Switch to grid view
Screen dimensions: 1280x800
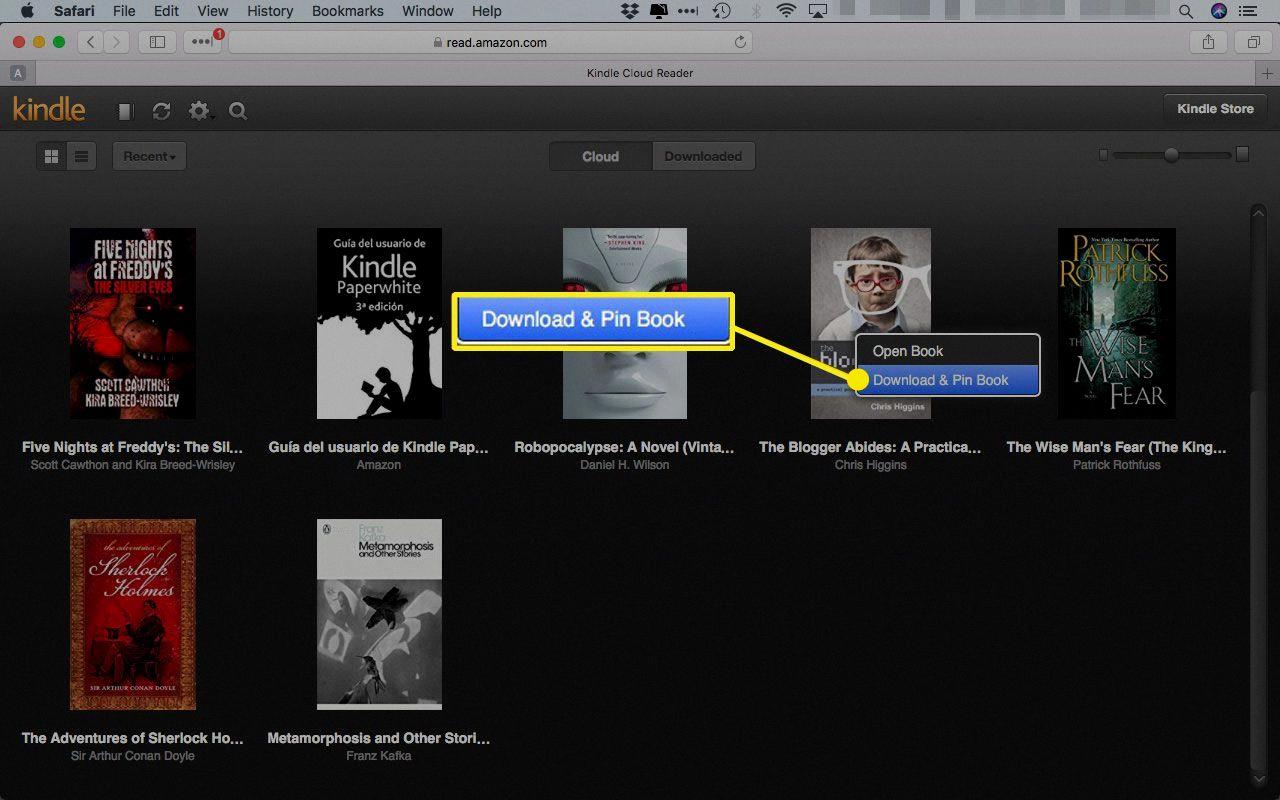pyautogui.click(x=52, y=156)
